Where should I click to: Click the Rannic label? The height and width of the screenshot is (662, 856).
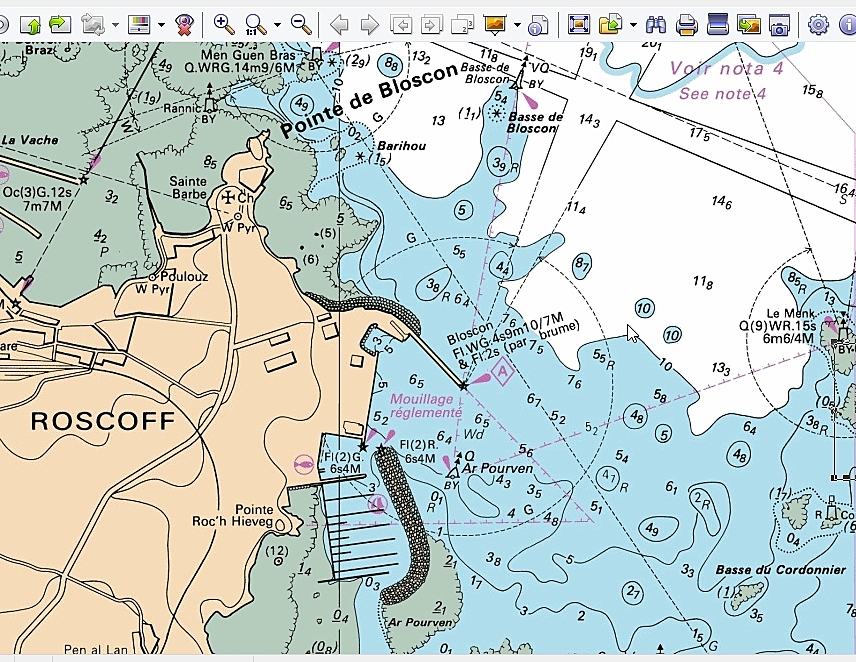click(x=182, y=109)
